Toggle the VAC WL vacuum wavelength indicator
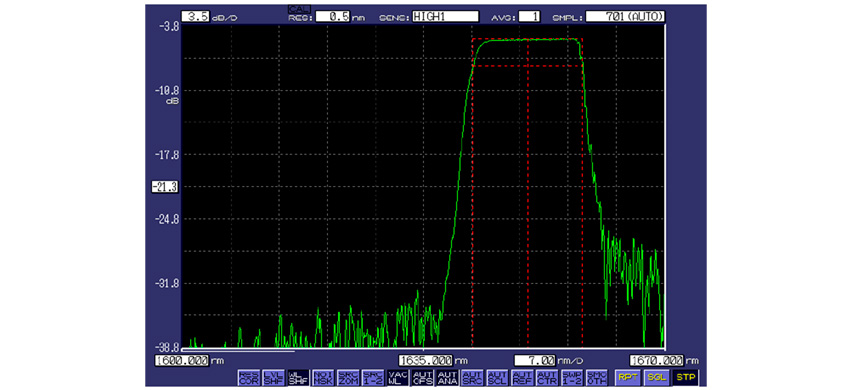The image size is (850, 390). pos(397,377)
